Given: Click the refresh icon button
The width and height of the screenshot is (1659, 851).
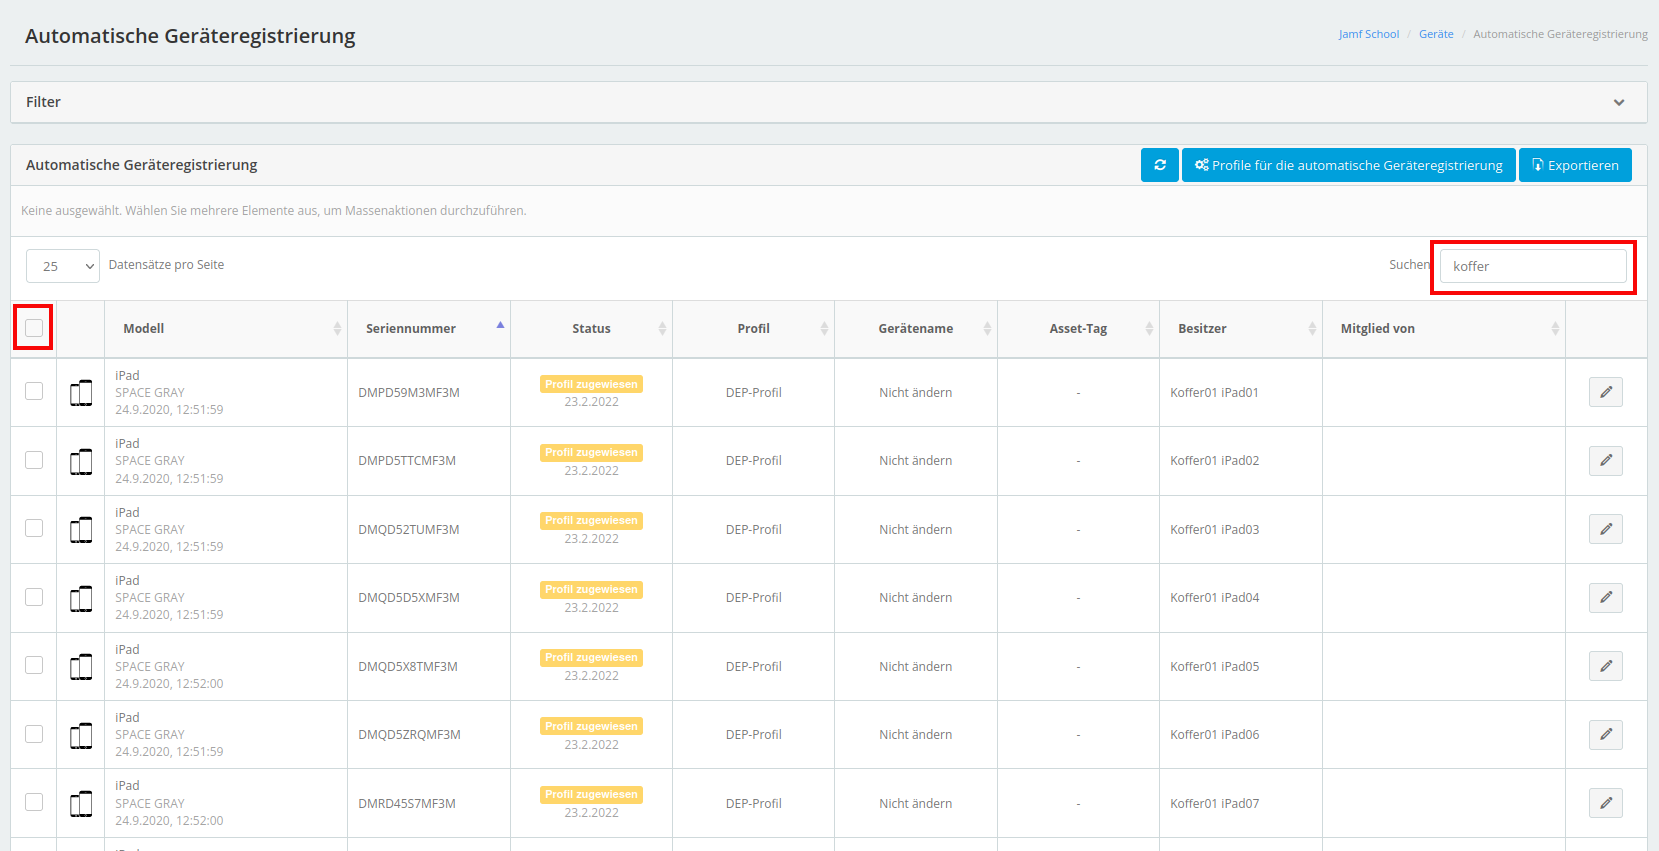Looking at the screenshot, I should click(x=1159, y=165).
